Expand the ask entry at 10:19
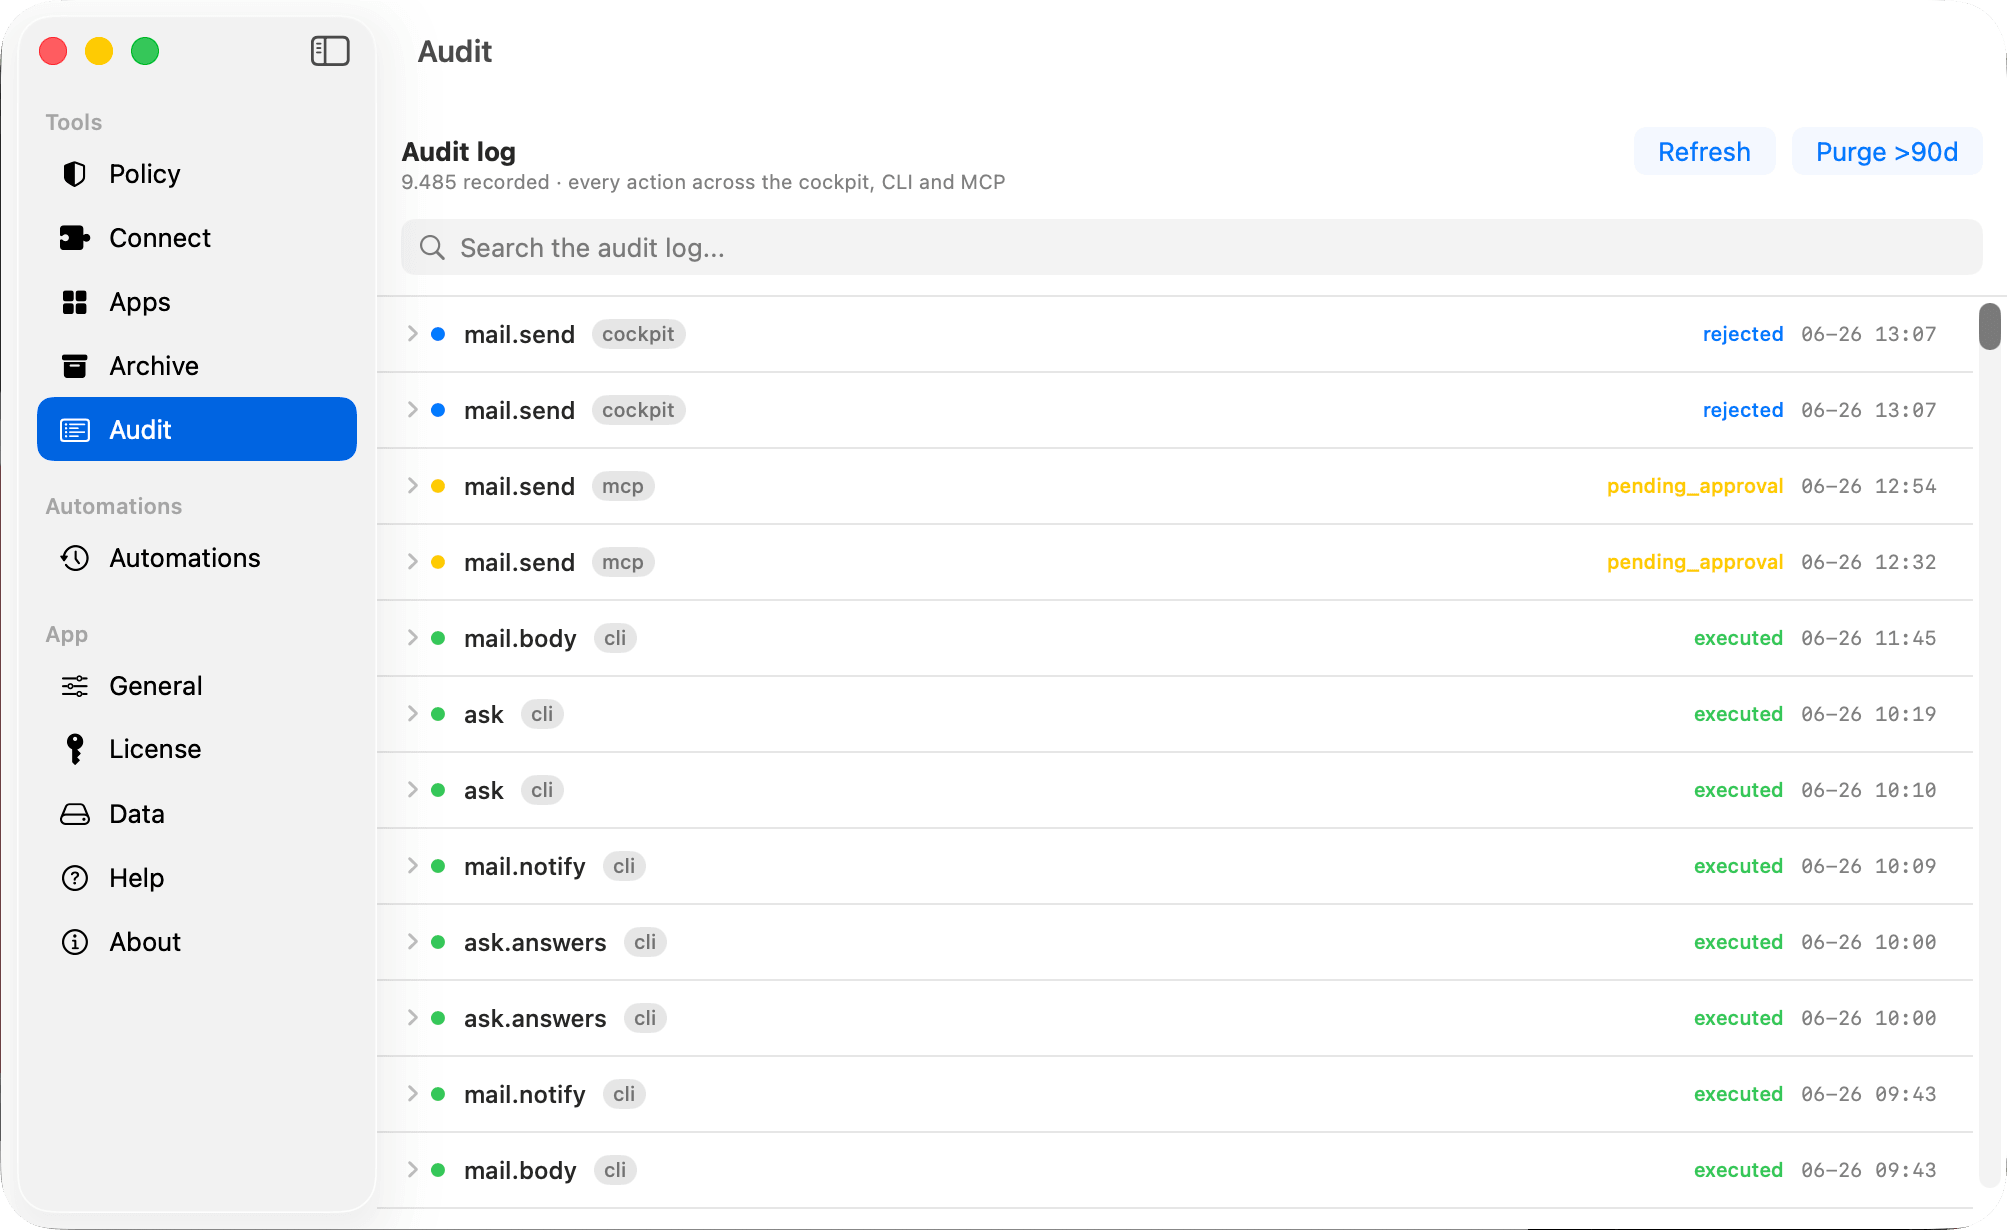This screenshot has height=1230, width=2007. tap(412, 714)
